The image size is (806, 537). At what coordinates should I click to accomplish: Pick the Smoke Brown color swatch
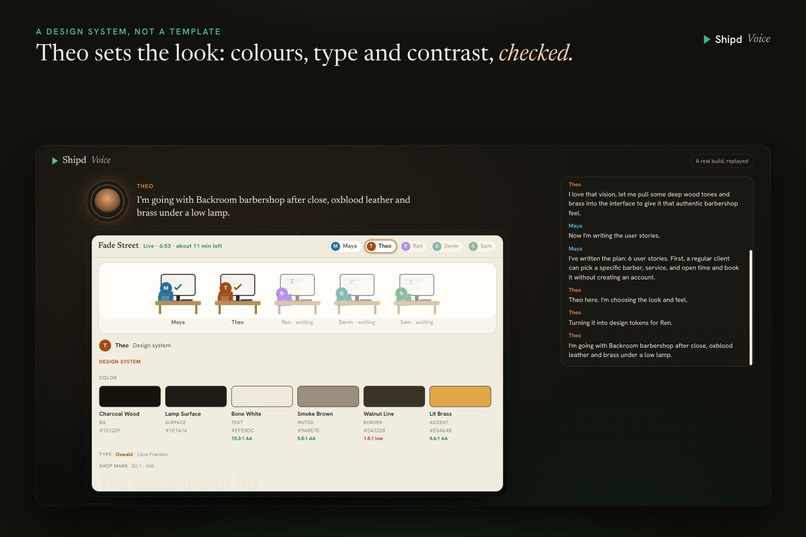tap(328, 396)
